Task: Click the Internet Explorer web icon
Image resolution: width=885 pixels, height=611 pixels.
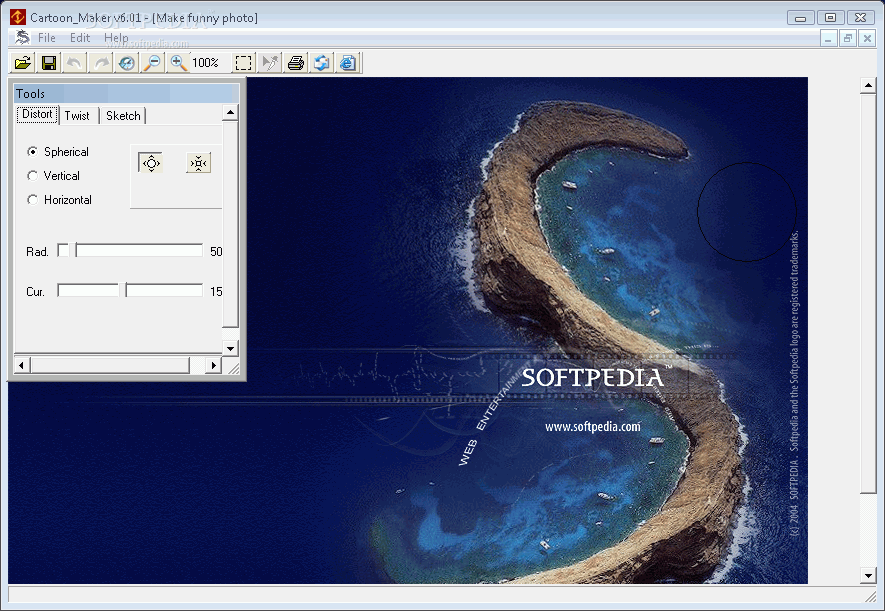Action: 348,63
